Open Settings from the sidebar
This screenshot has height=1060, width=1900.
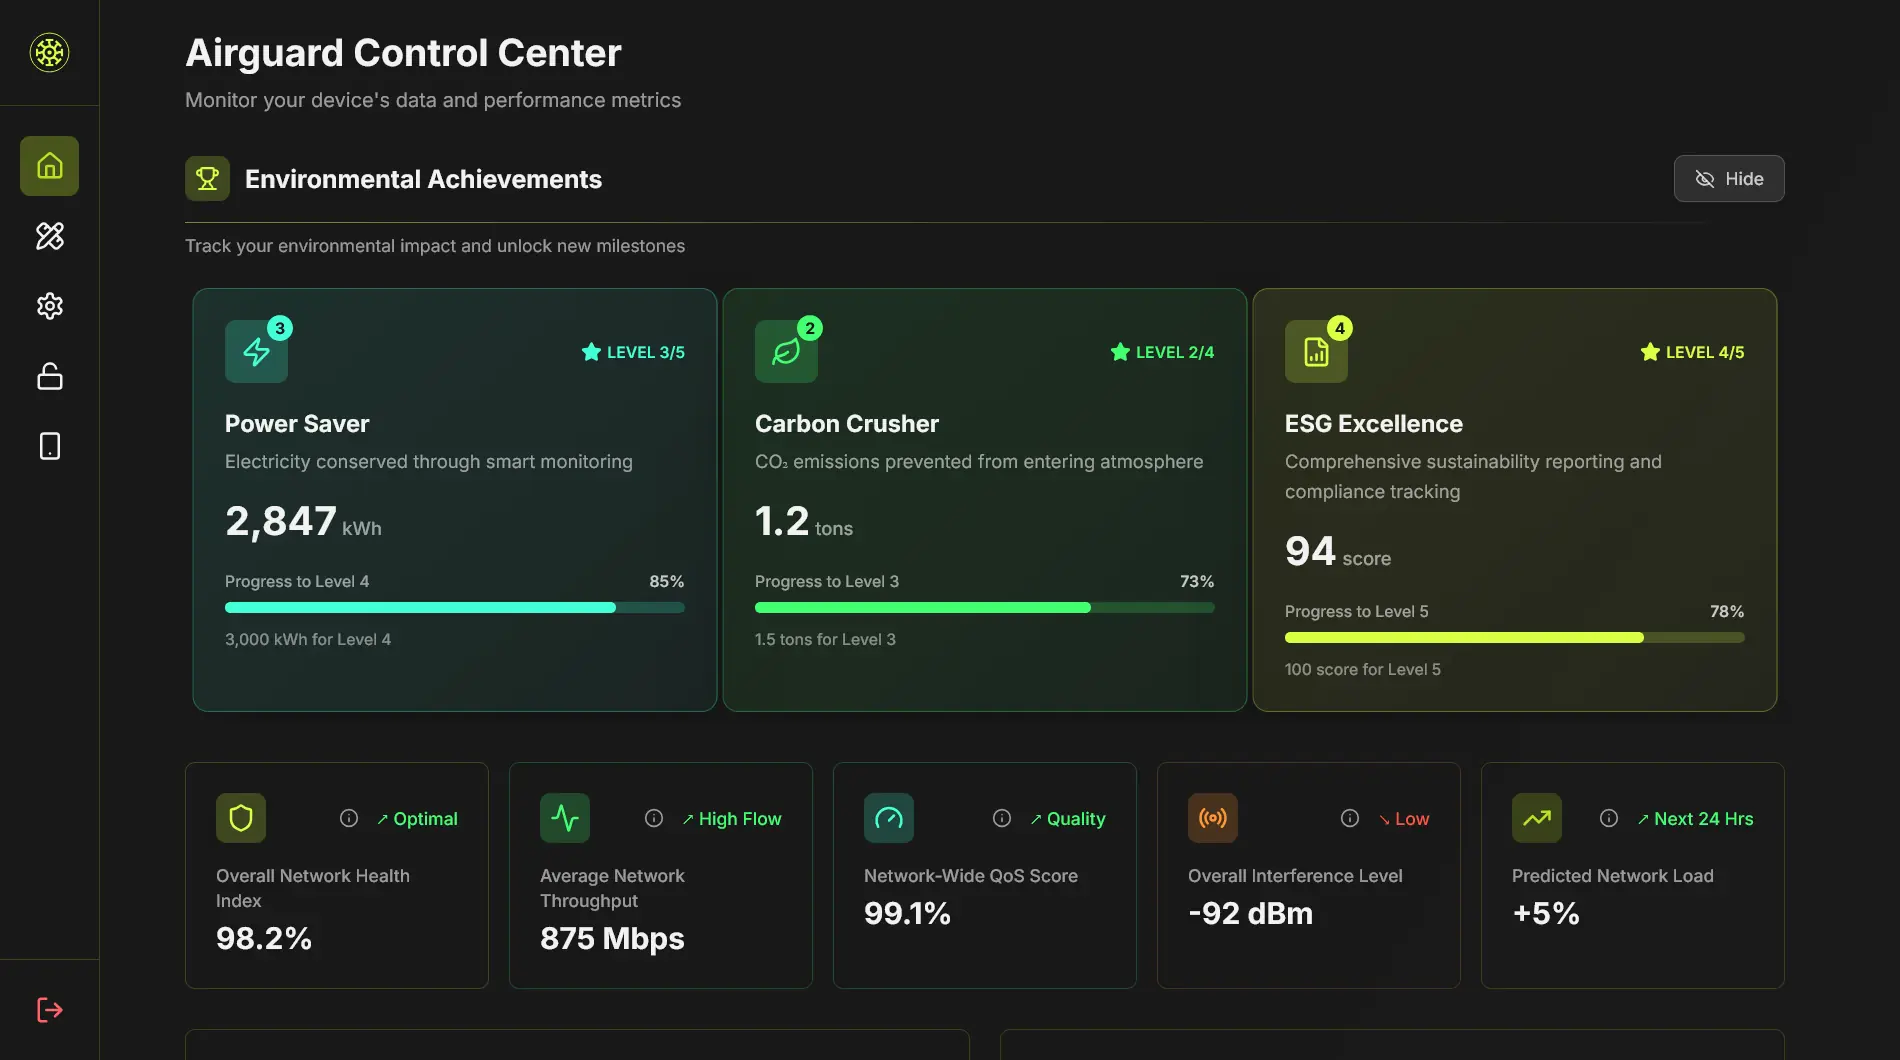49,306
